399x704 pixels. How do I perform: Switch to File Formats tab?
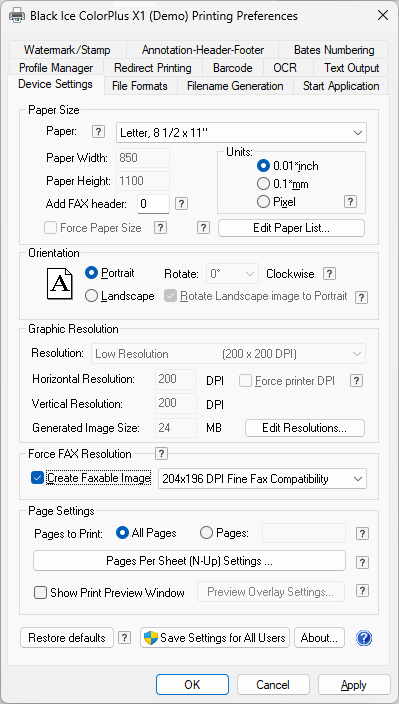[x=140, y=86]
